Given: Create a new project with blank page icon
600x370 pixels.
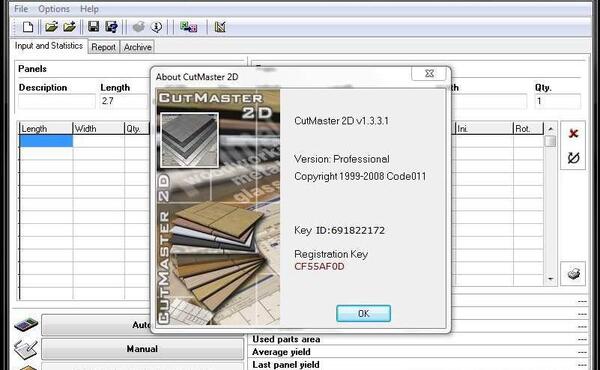Looking at the screenshot, I should click(x=28, y=27).
